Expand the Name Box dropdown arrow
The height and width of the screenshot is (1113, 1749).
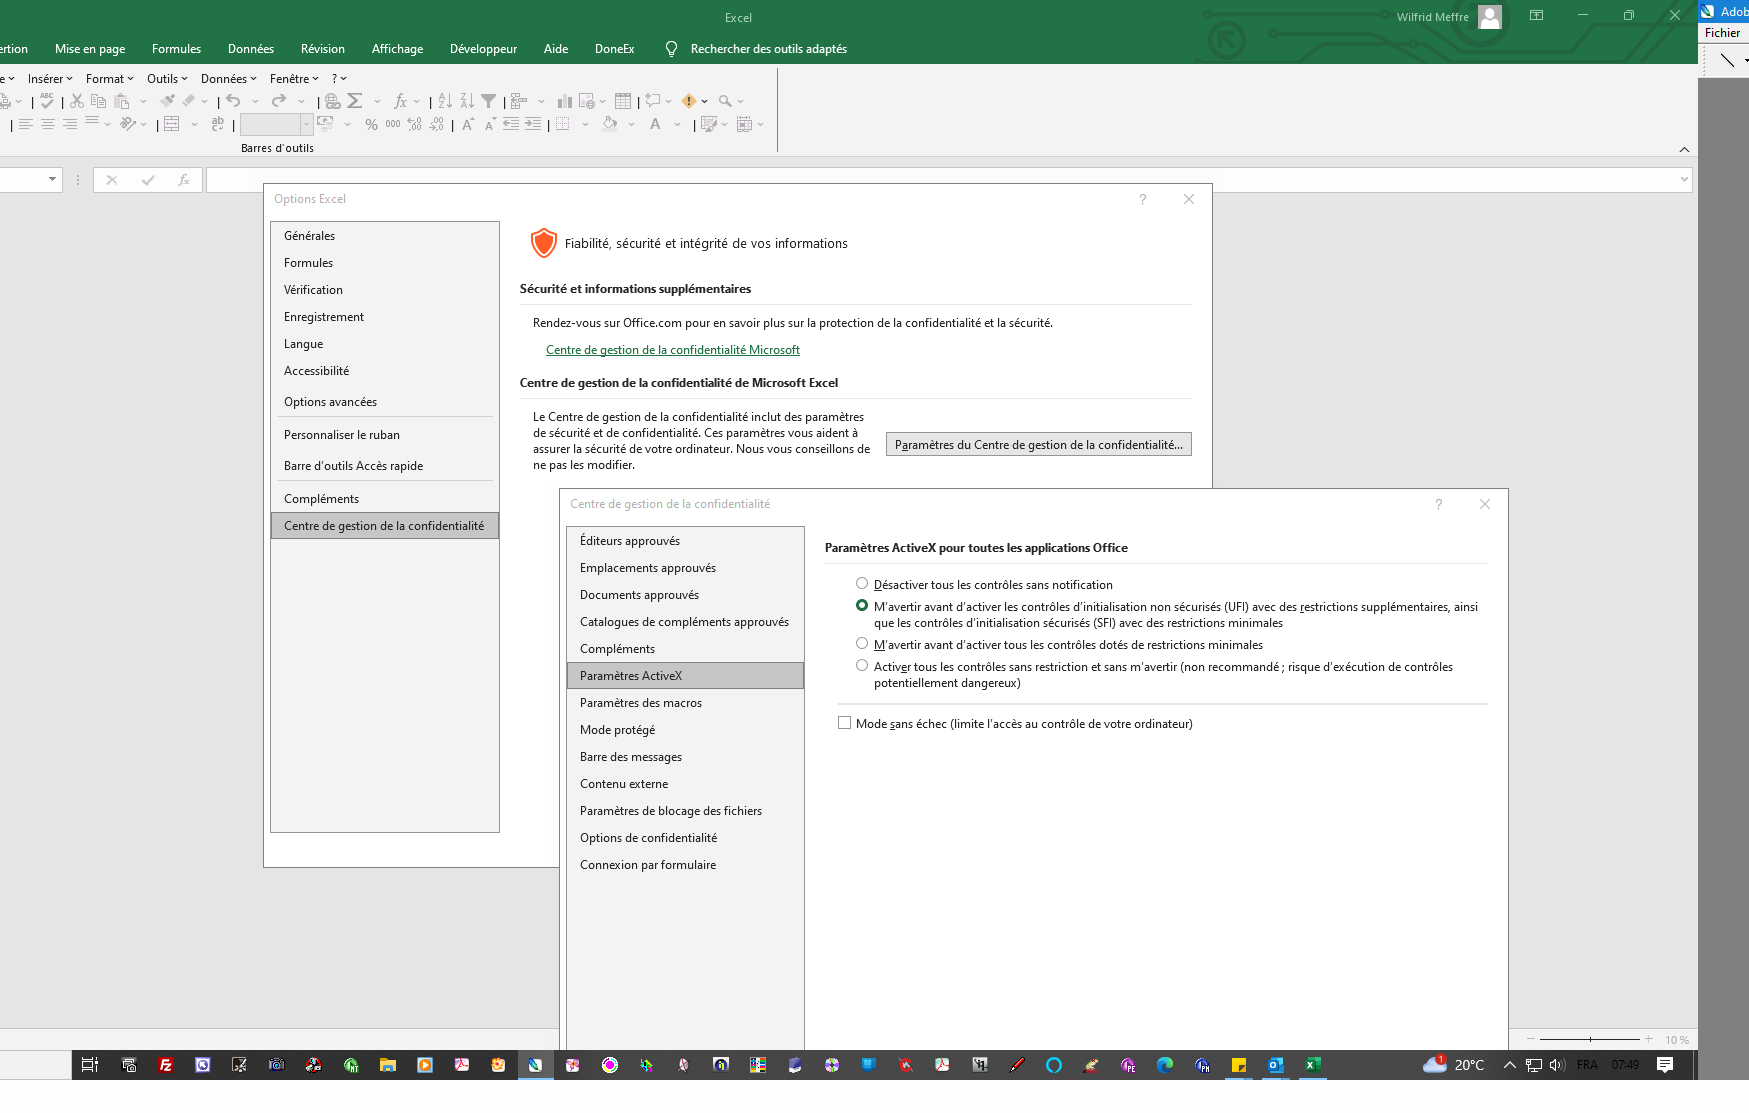pyautogui.click(x=52, y=180)
